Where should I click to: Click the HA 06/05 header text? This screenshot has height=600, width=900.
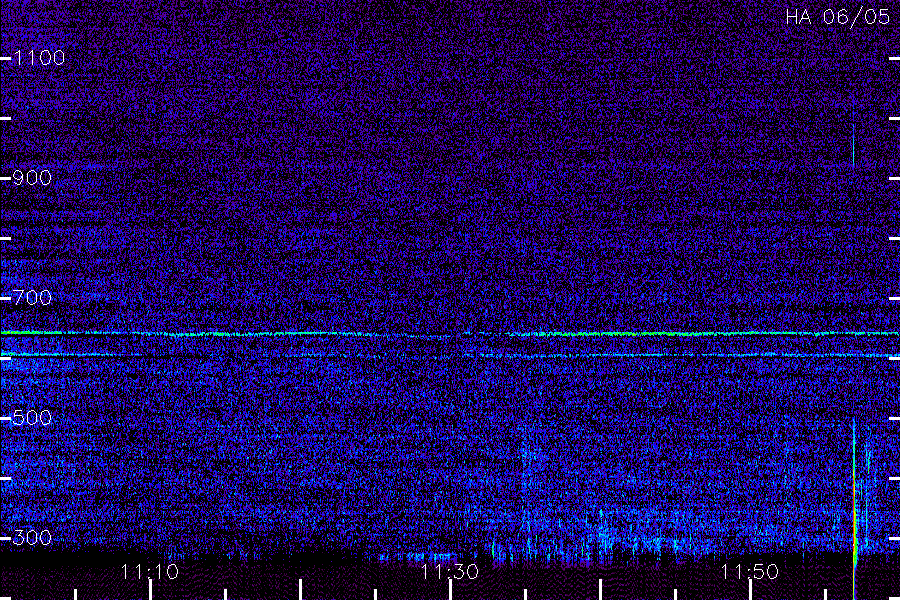837,17
